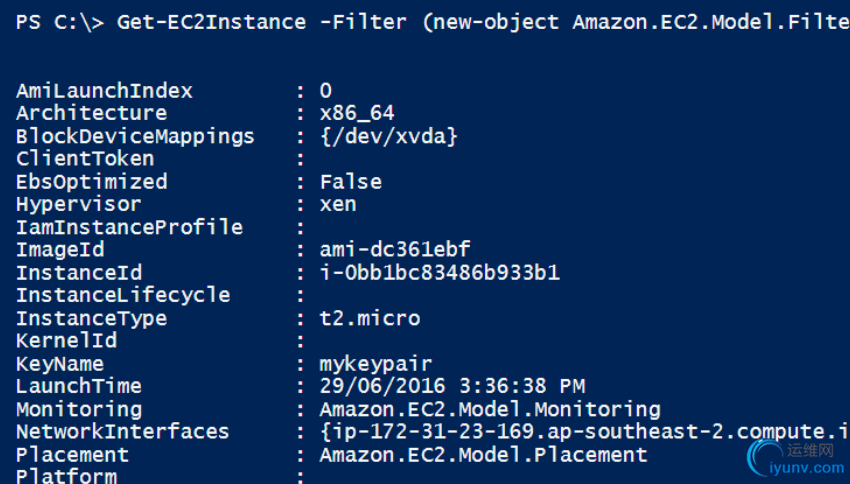Screen dimensions: 850x484
Task: Click the ImageId value ami-dc361ebf
Action: pyautogui.click(x=395, y=249)
